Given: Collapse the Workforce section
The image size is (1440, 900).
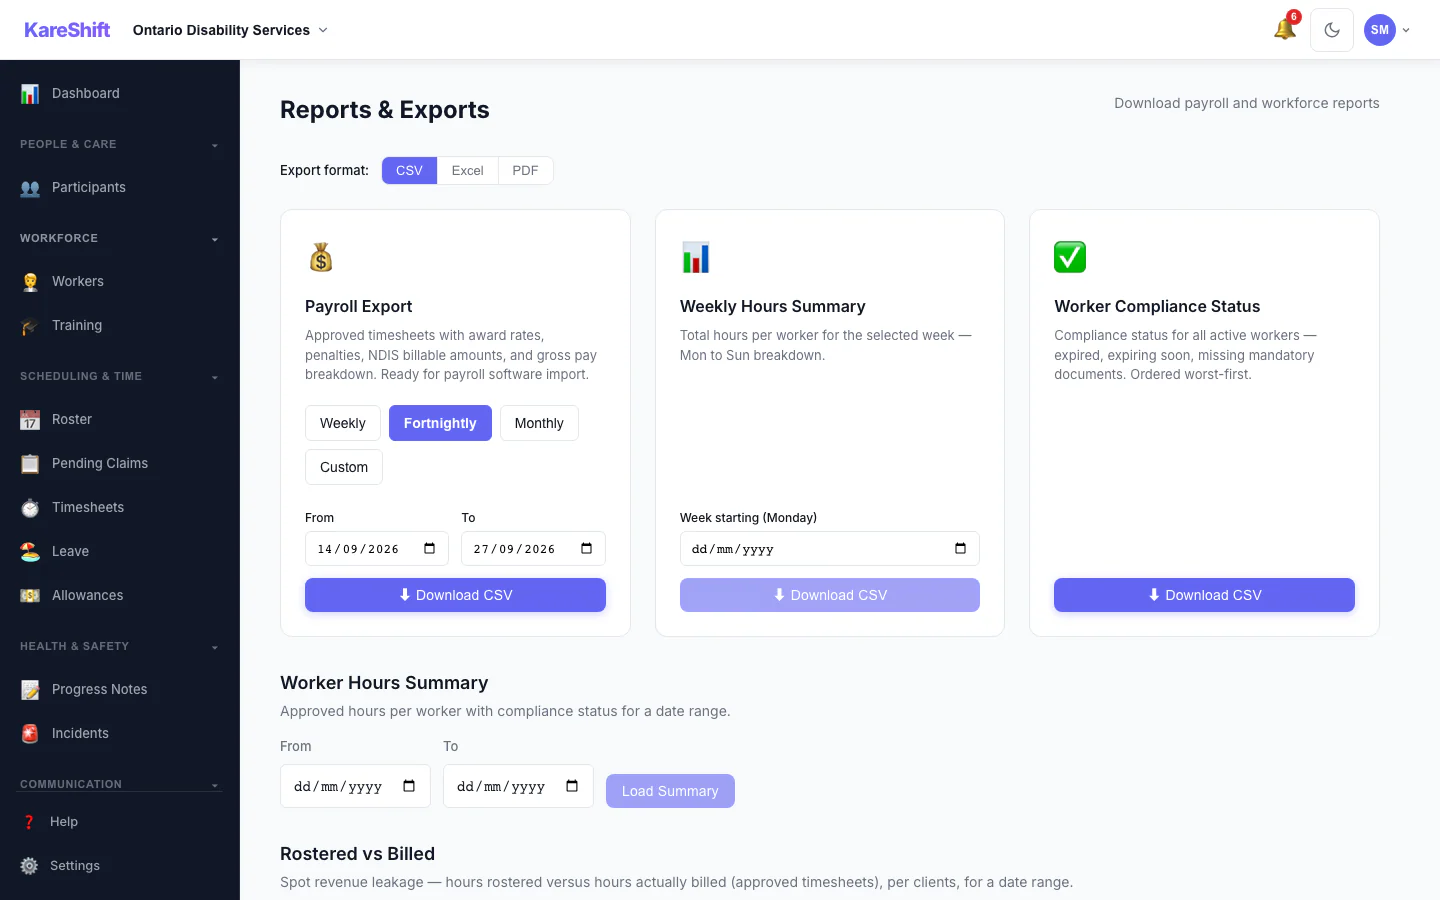Looking at the screenshot, I should pyautogui.click(x=120, y=238).
